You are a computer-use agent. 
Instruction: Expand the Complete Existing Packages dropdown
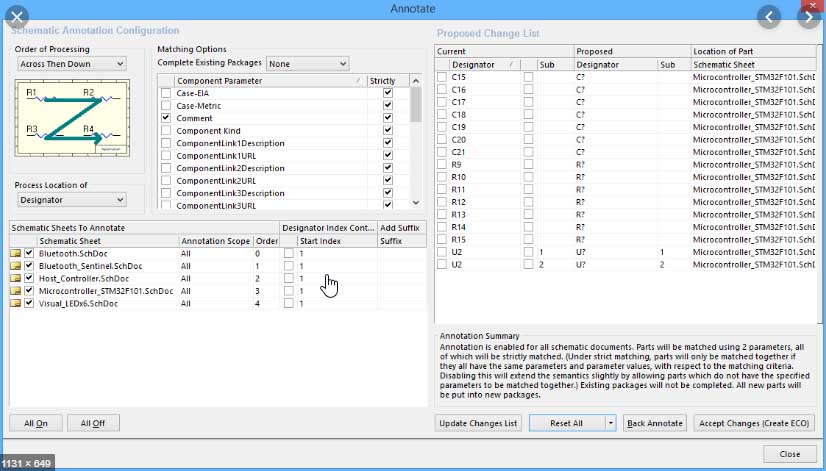click(307, 64)
